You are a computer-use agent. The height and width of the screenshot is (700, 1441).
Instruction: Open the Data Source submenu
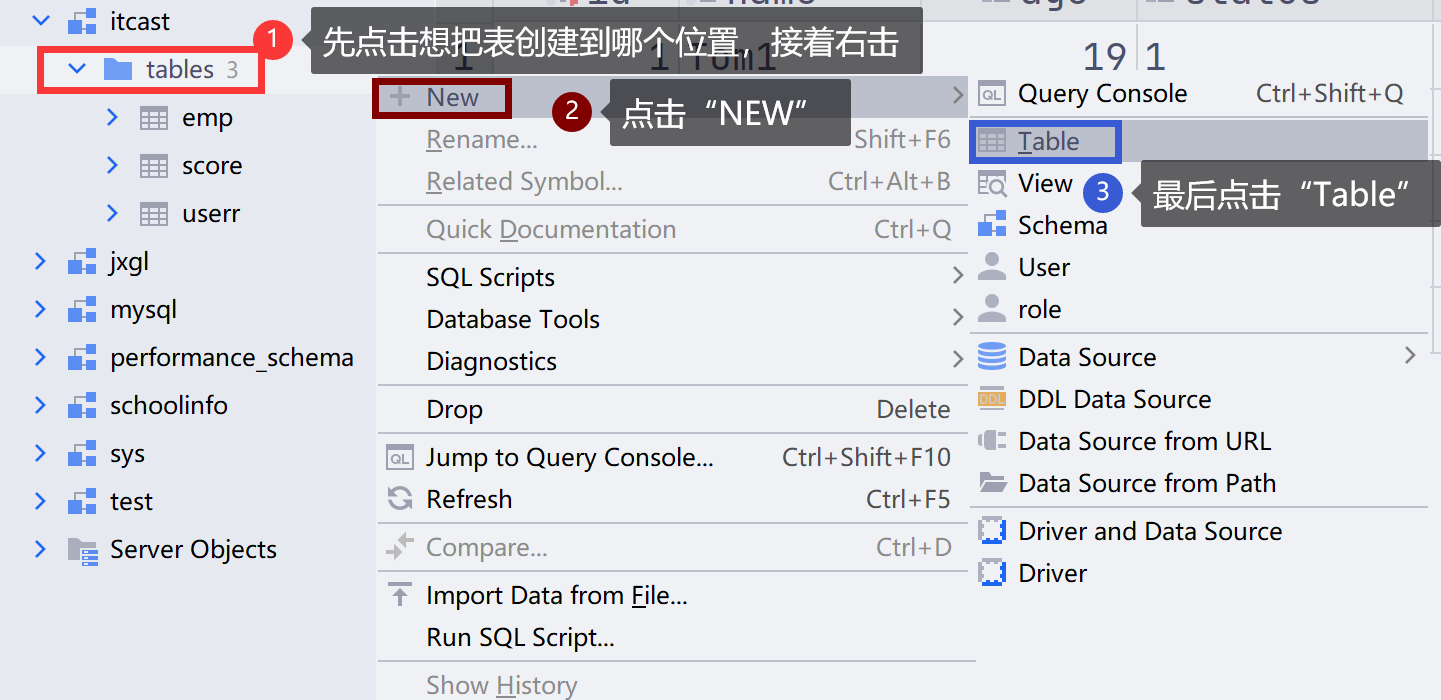click(1199, 357)
